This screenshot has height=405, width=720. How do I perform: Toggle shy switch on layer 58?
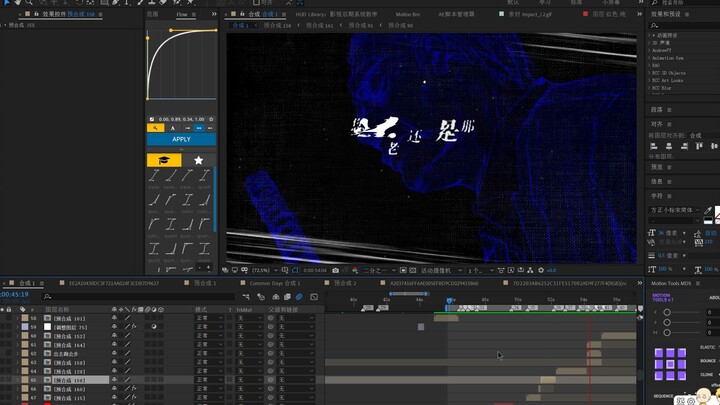click(114, 318)
